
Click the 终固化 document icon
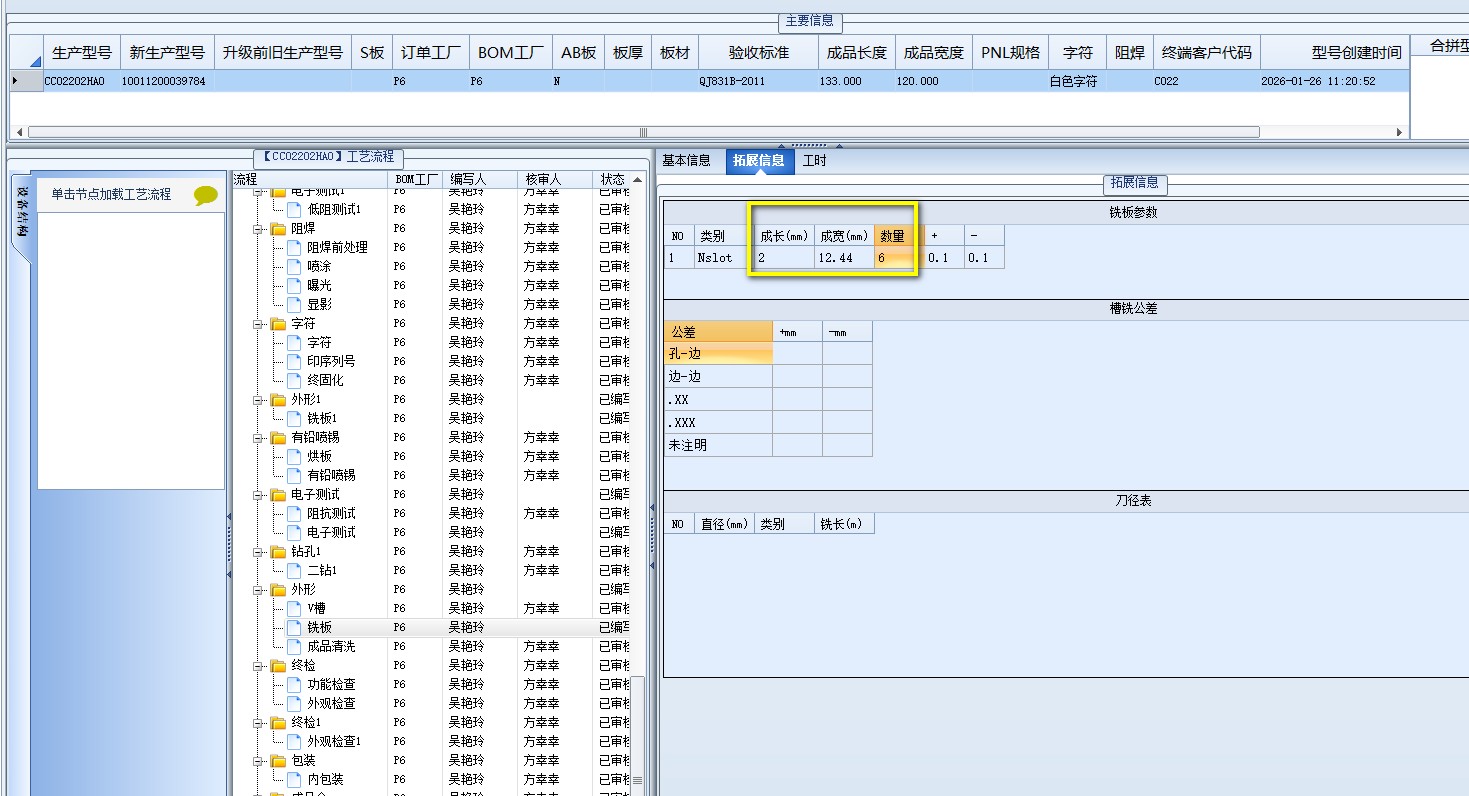pos(294,381)
